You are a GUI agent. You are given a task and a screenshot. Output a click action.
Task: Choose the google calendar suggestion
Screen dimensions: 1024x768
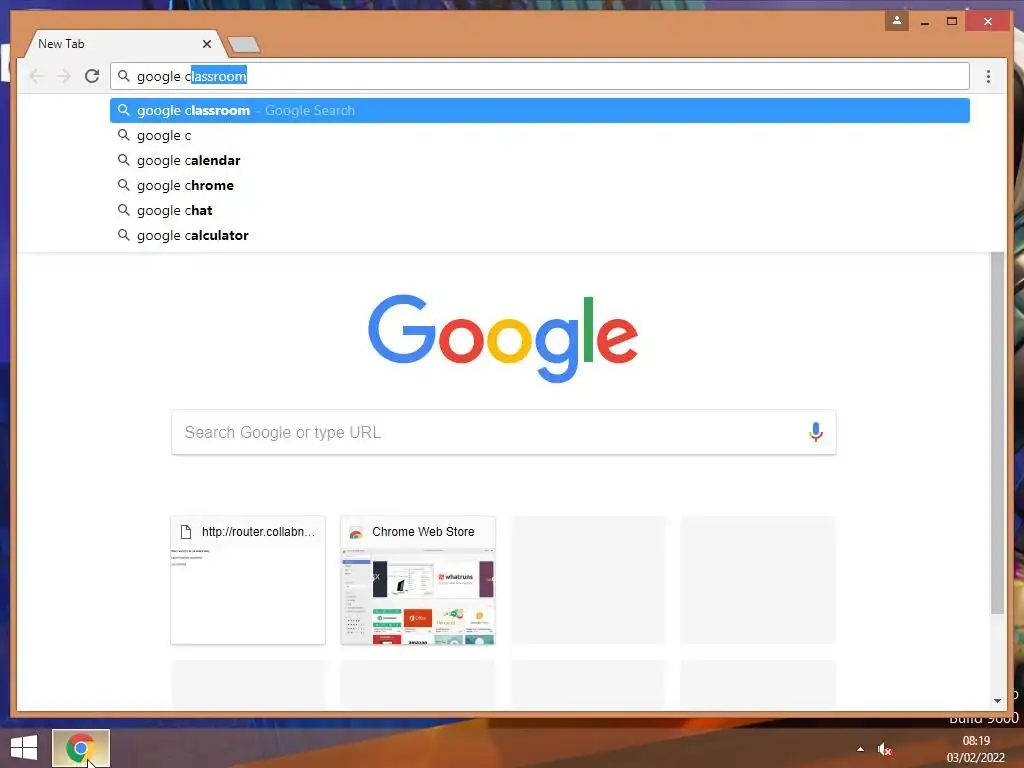point(539,160)
